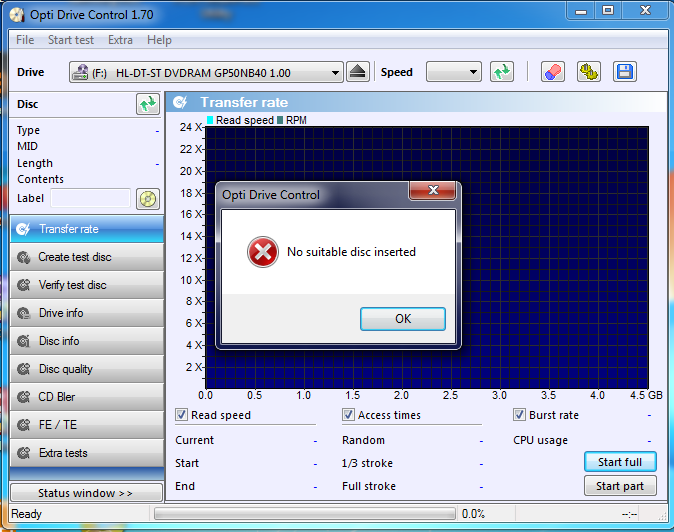Click the Ready status text
This screenshot has height=532, width=674.
27,514
